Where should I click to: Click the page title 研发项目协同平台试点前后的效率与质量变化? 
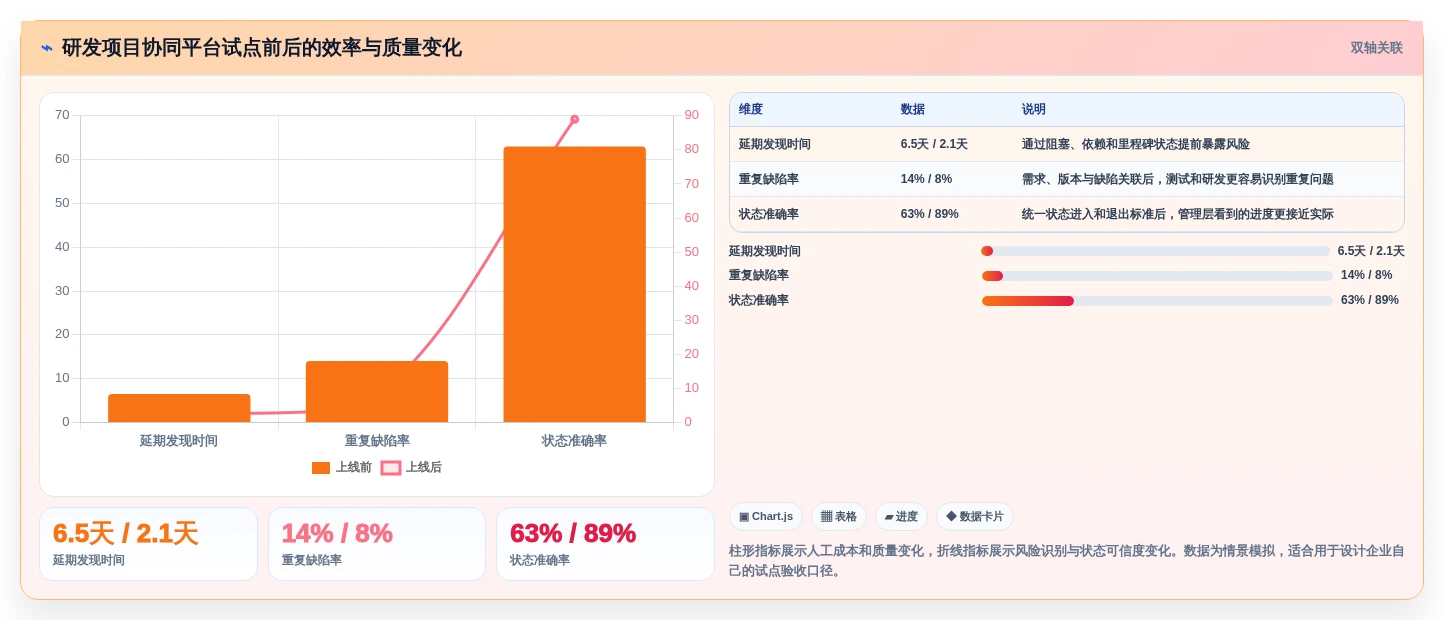(262, 48)
